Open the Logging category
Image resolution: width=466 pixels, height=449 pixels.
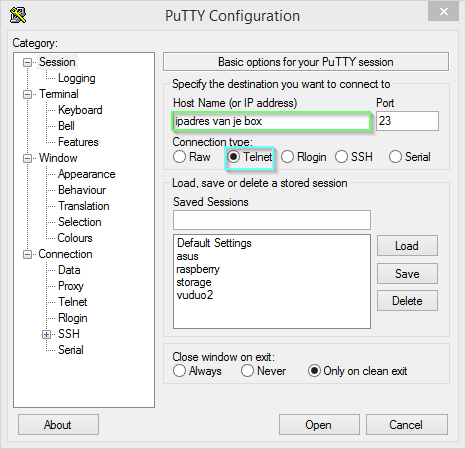(x=77, y=78)
